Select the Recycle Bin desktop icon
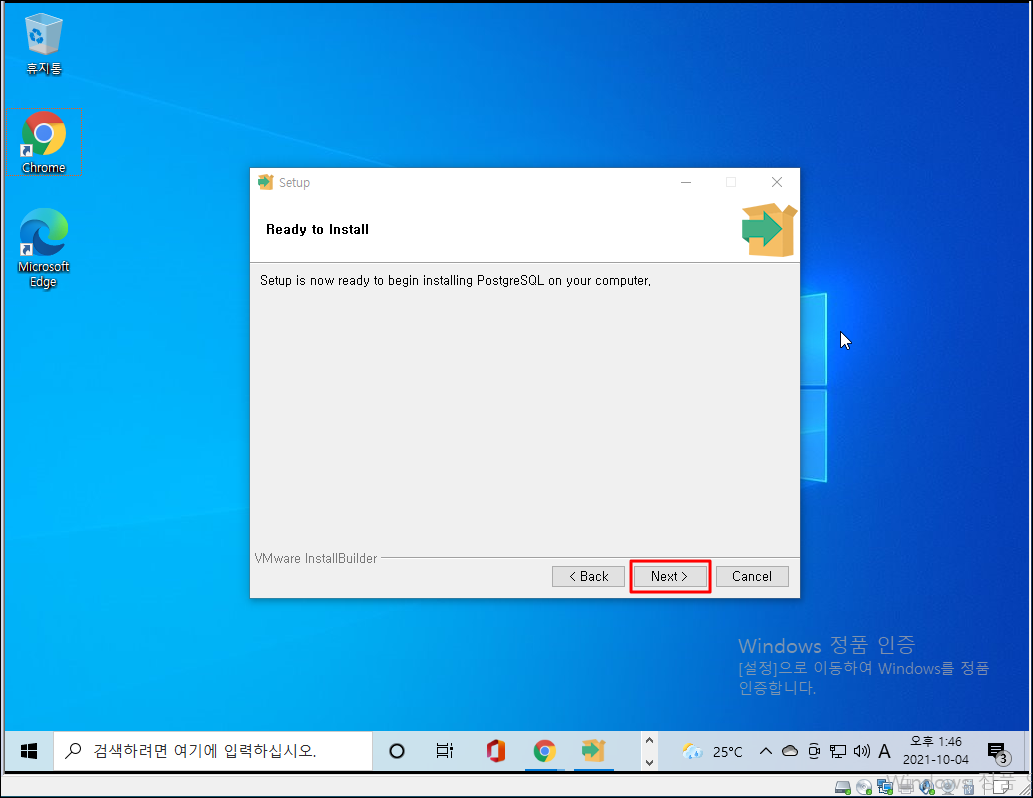Image resolution: width=1033 pixels, height=798 pixels. click(x=43, y=43)
